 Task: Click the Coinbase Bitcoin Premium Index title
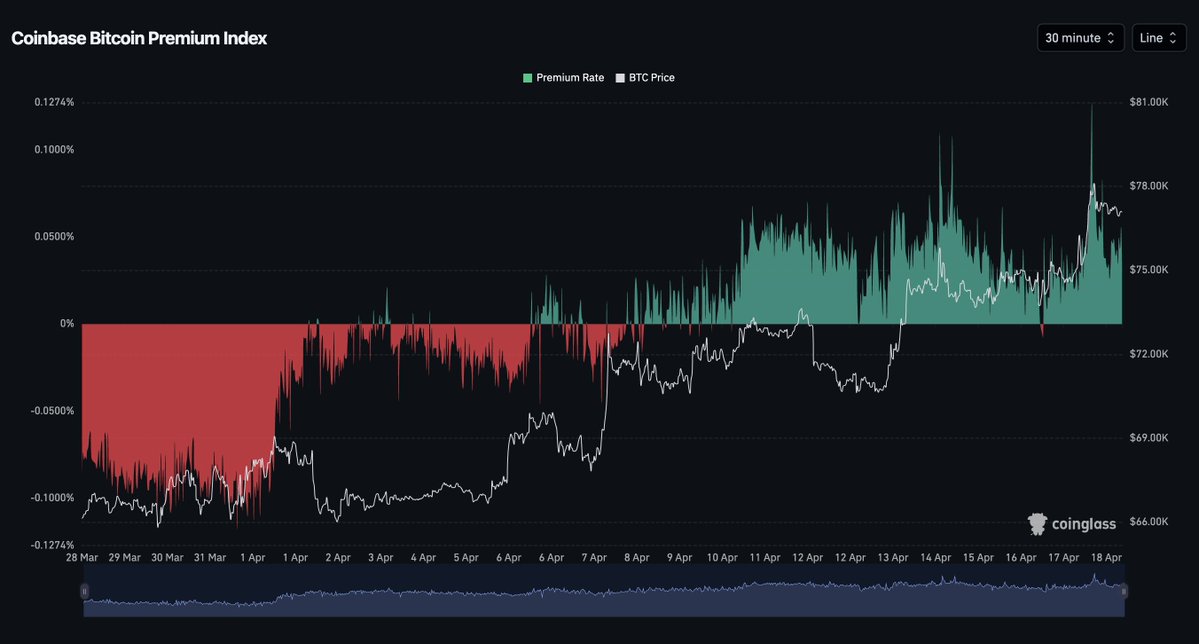tap(139, 38)
